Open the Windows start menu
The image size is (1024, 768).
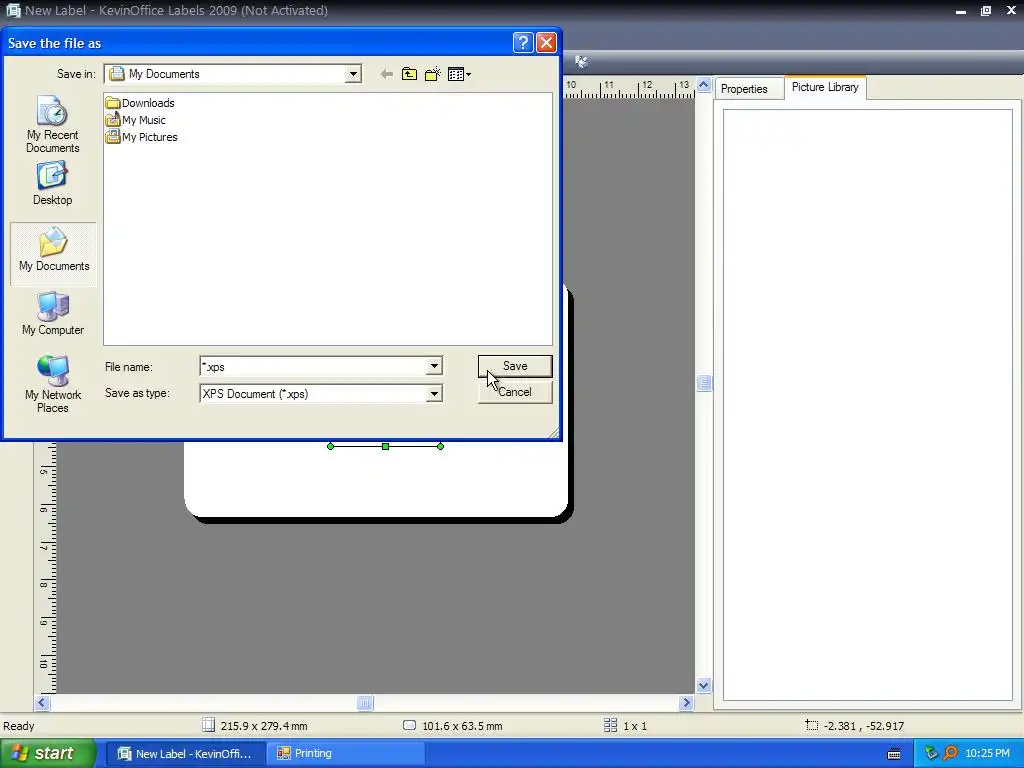click(48, 753)
